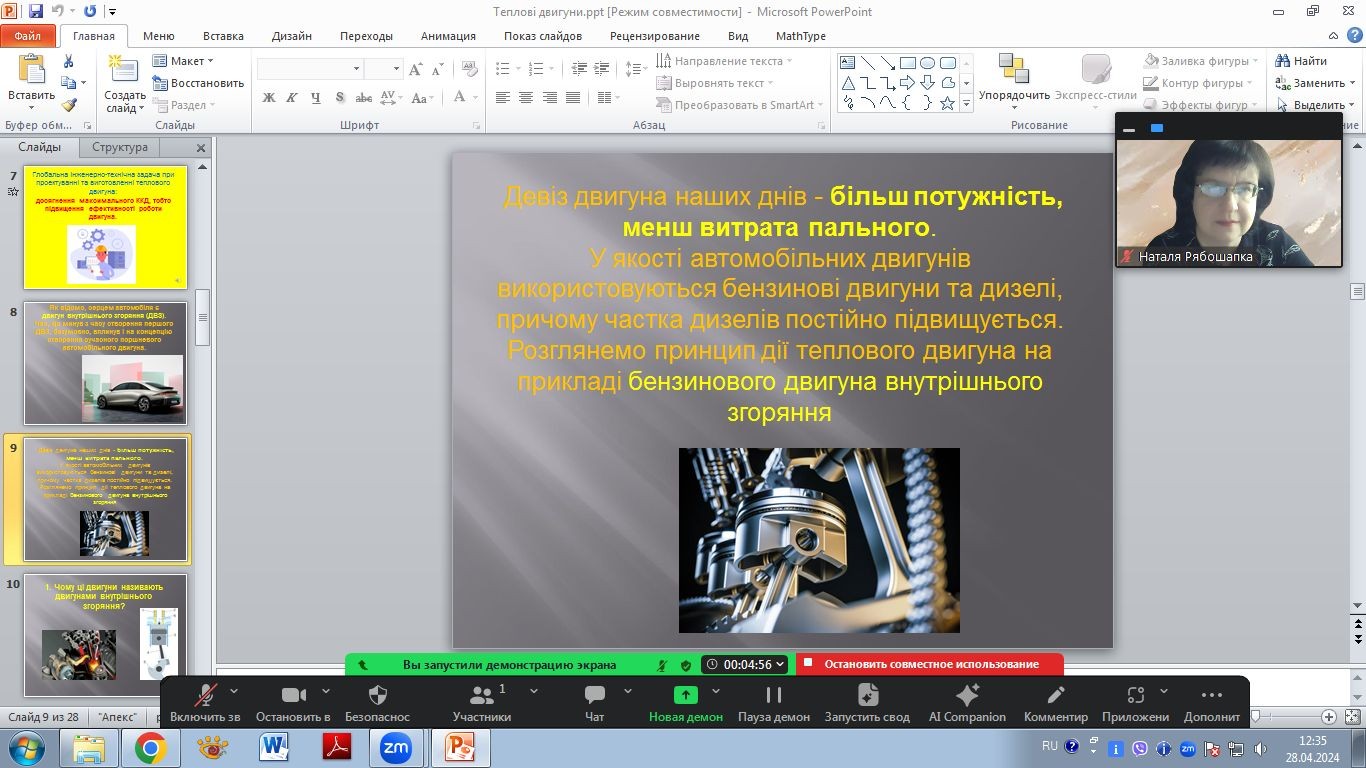Toggle center text alignment in the ribbon
Image resolution: width=1366 pixels, height=768 pixels.
coord(525,98)
